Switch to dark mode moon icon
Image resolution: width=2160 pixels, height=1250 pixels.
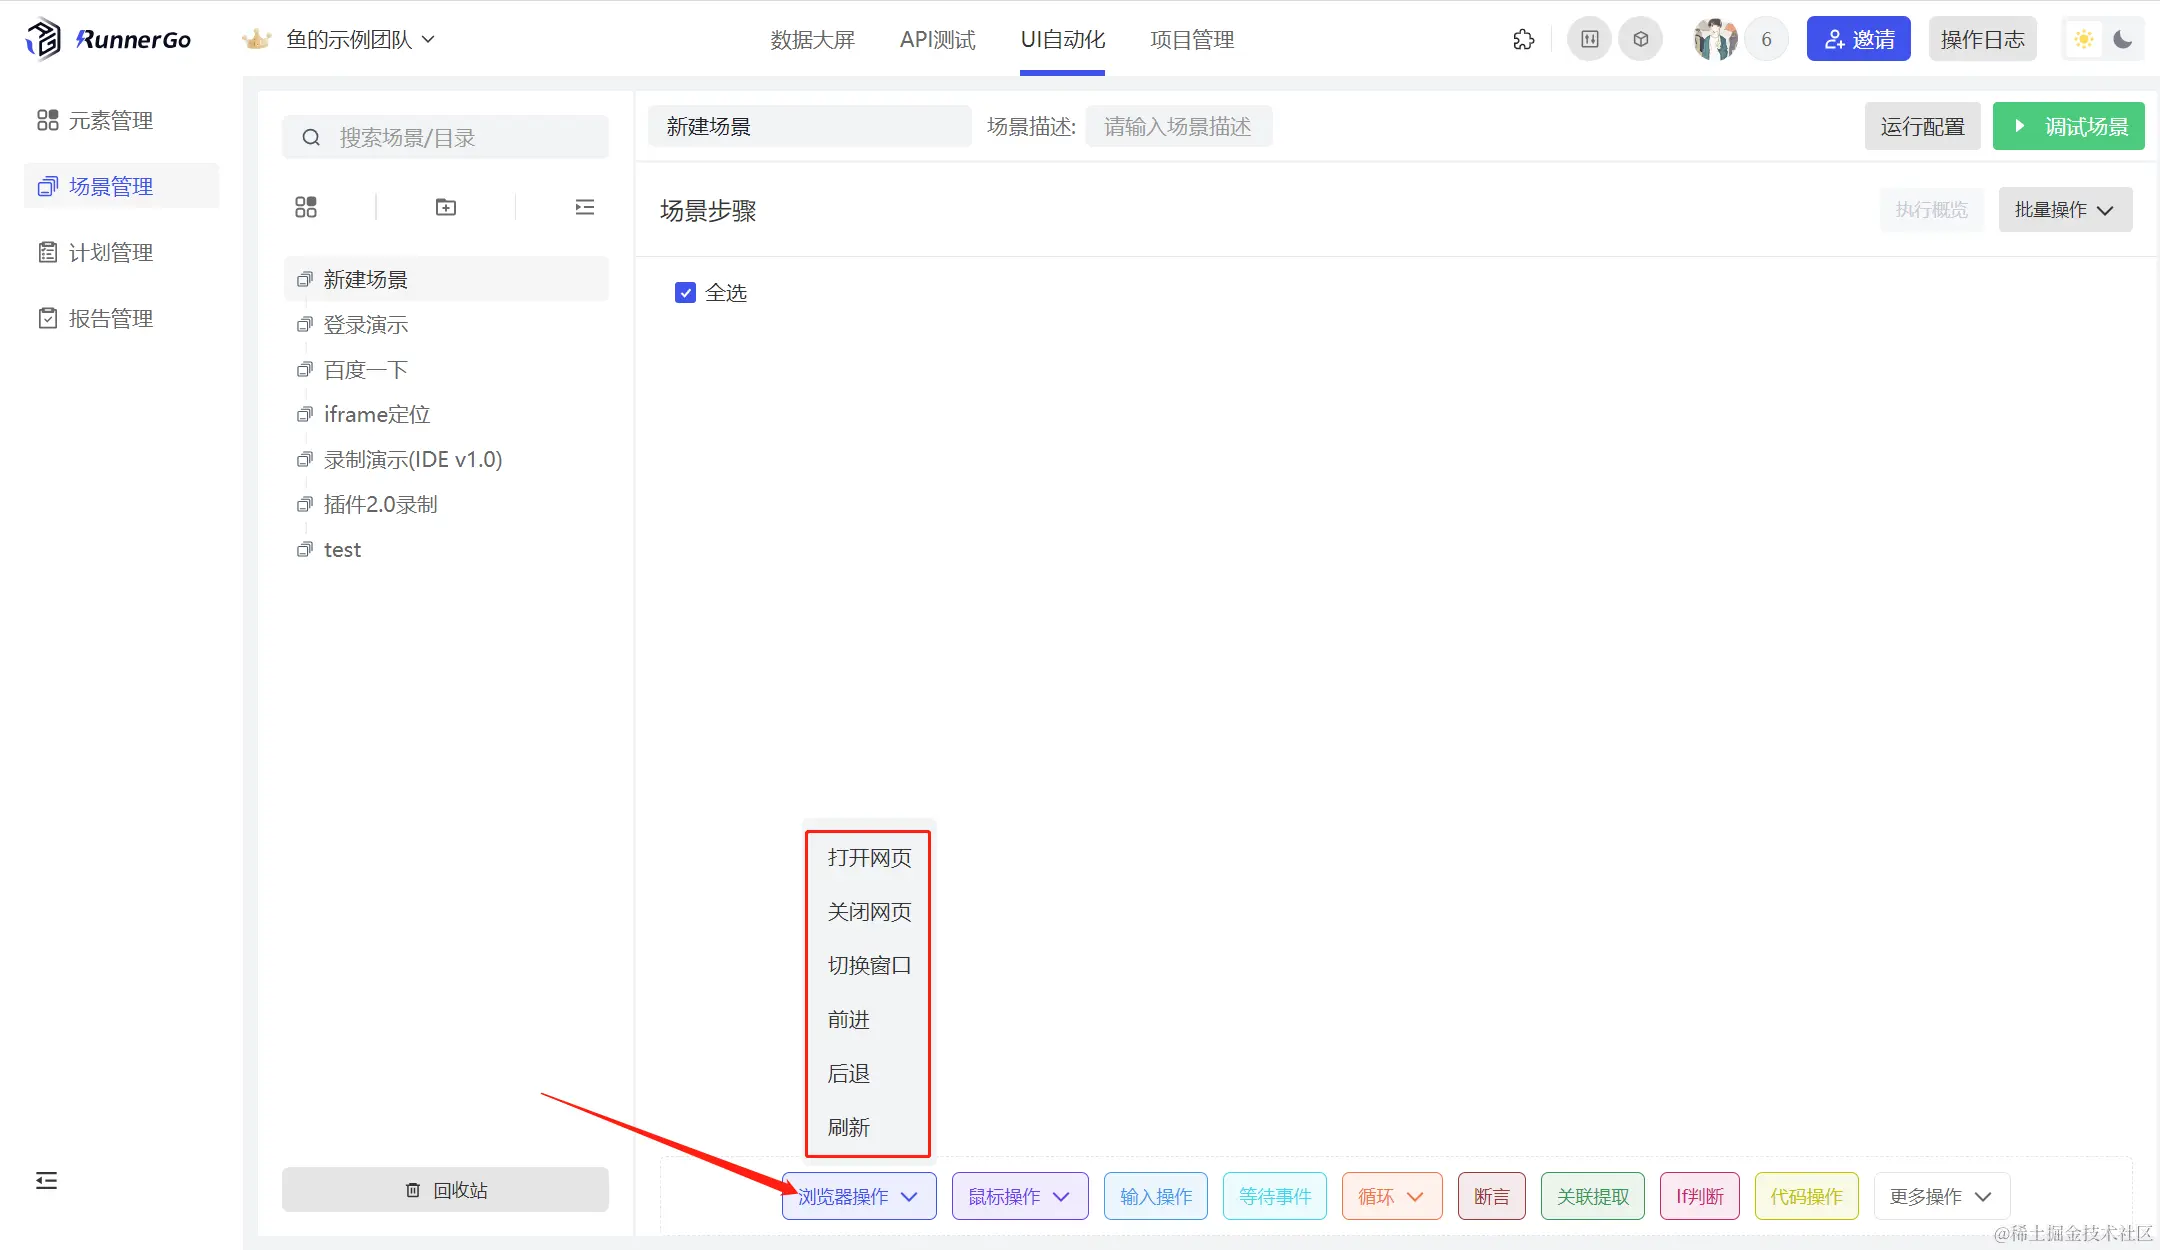[2122, 40]
